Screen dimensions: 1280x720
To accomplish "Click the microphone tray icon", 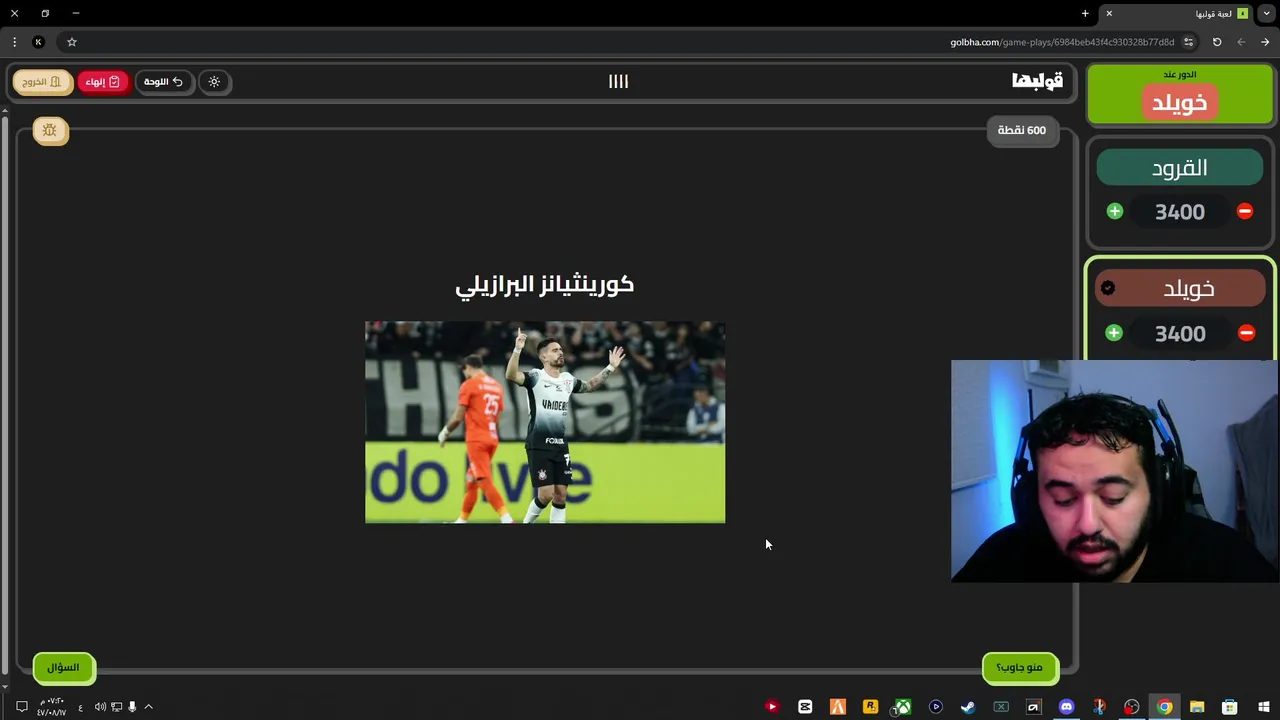I will (x=132, y=707).
